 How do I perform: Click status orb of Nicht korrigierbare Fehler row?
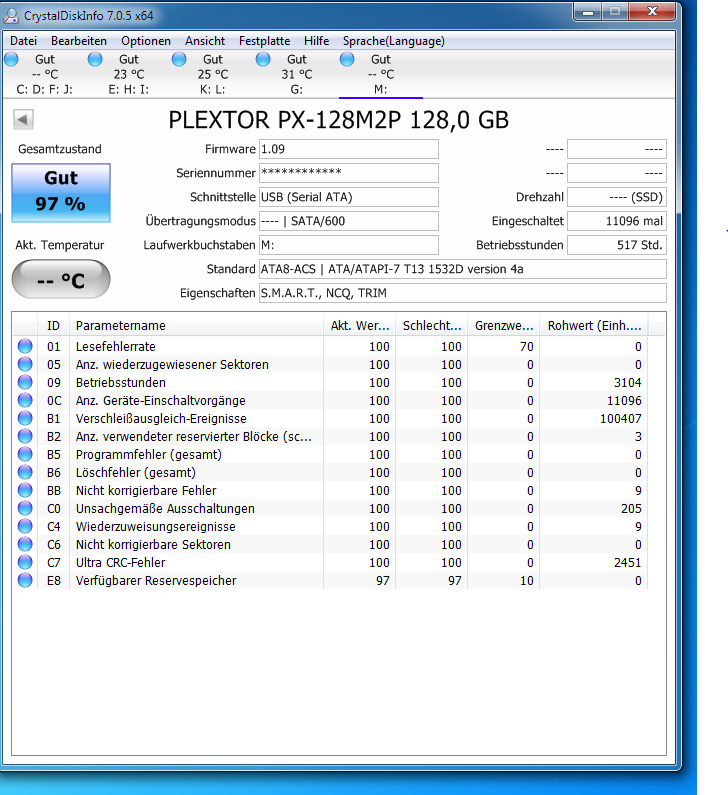(x=25, y=490)
